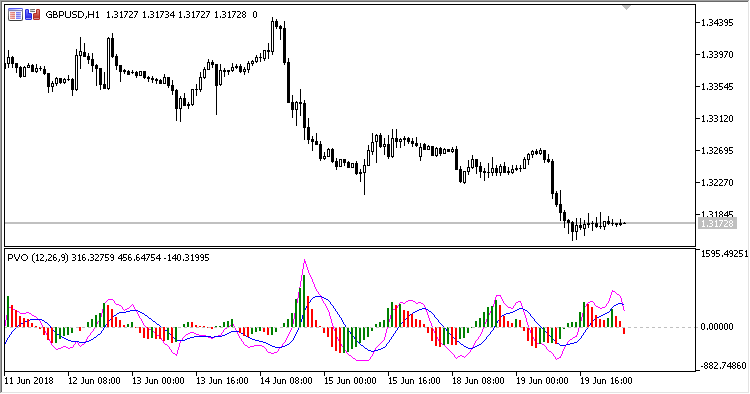This screenshot has height=394, width=750.
Task: Click the 1.33120 price scale value
Action: point(717,119)
